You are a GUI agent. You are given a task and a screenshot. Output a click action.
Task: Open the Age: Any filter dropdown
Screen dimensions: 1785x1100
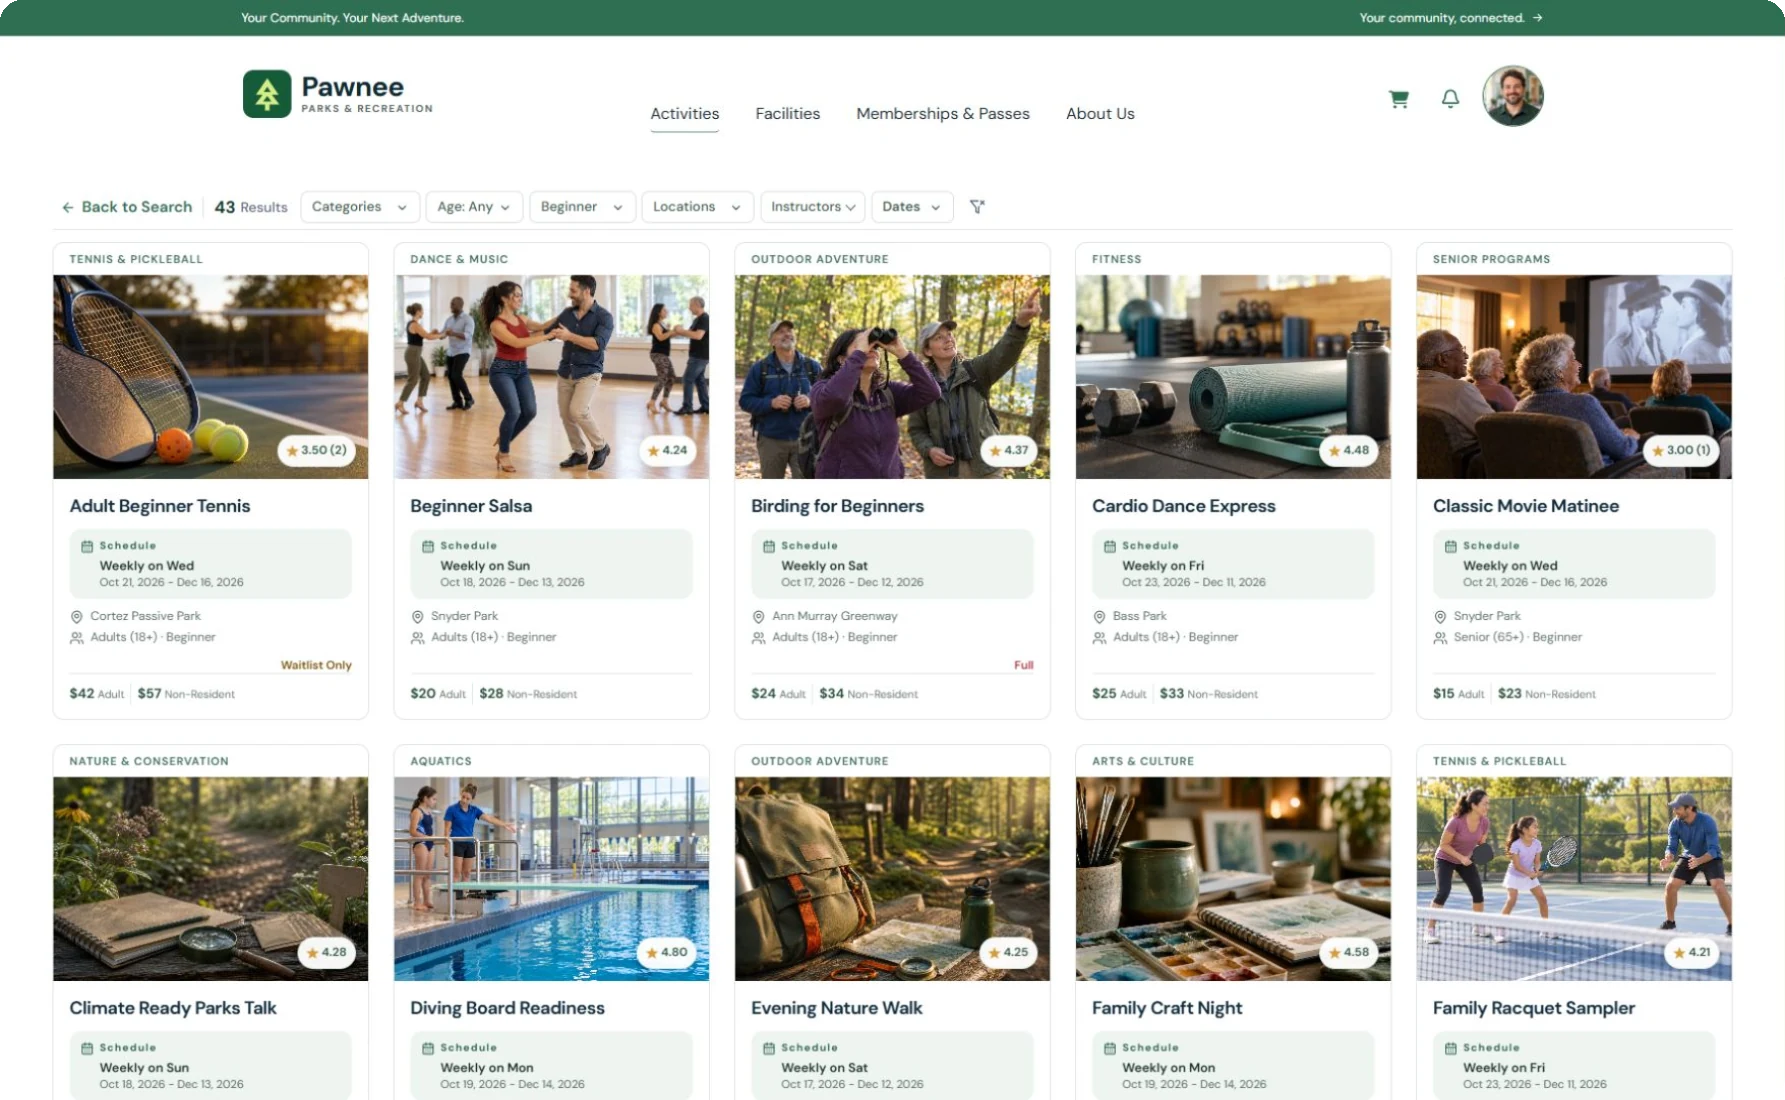[x=474, y=207]
